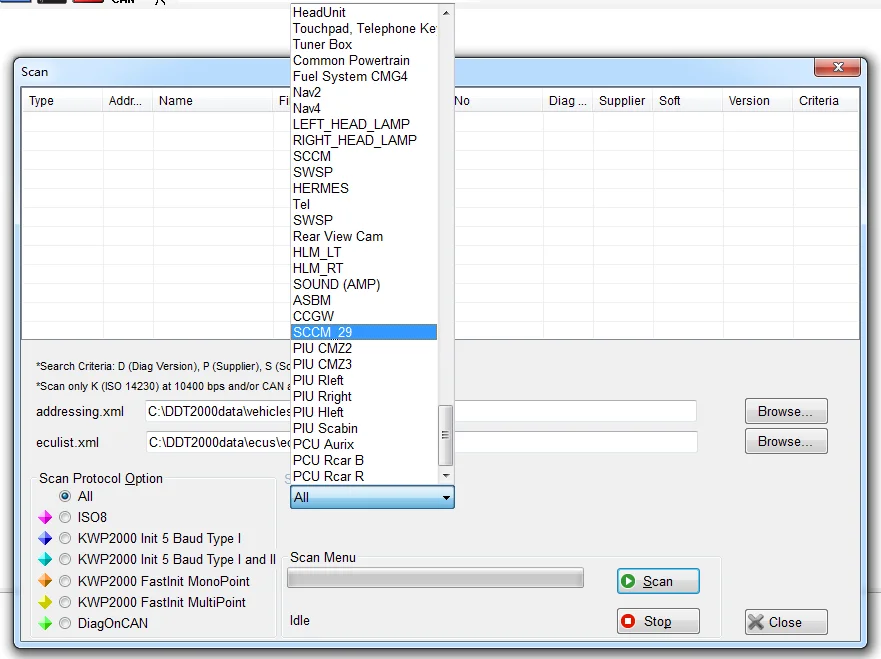Viewport: 881px width, 659px height.
Task: Click the red X in Scan title bar
Action: (x=837, y=67)
